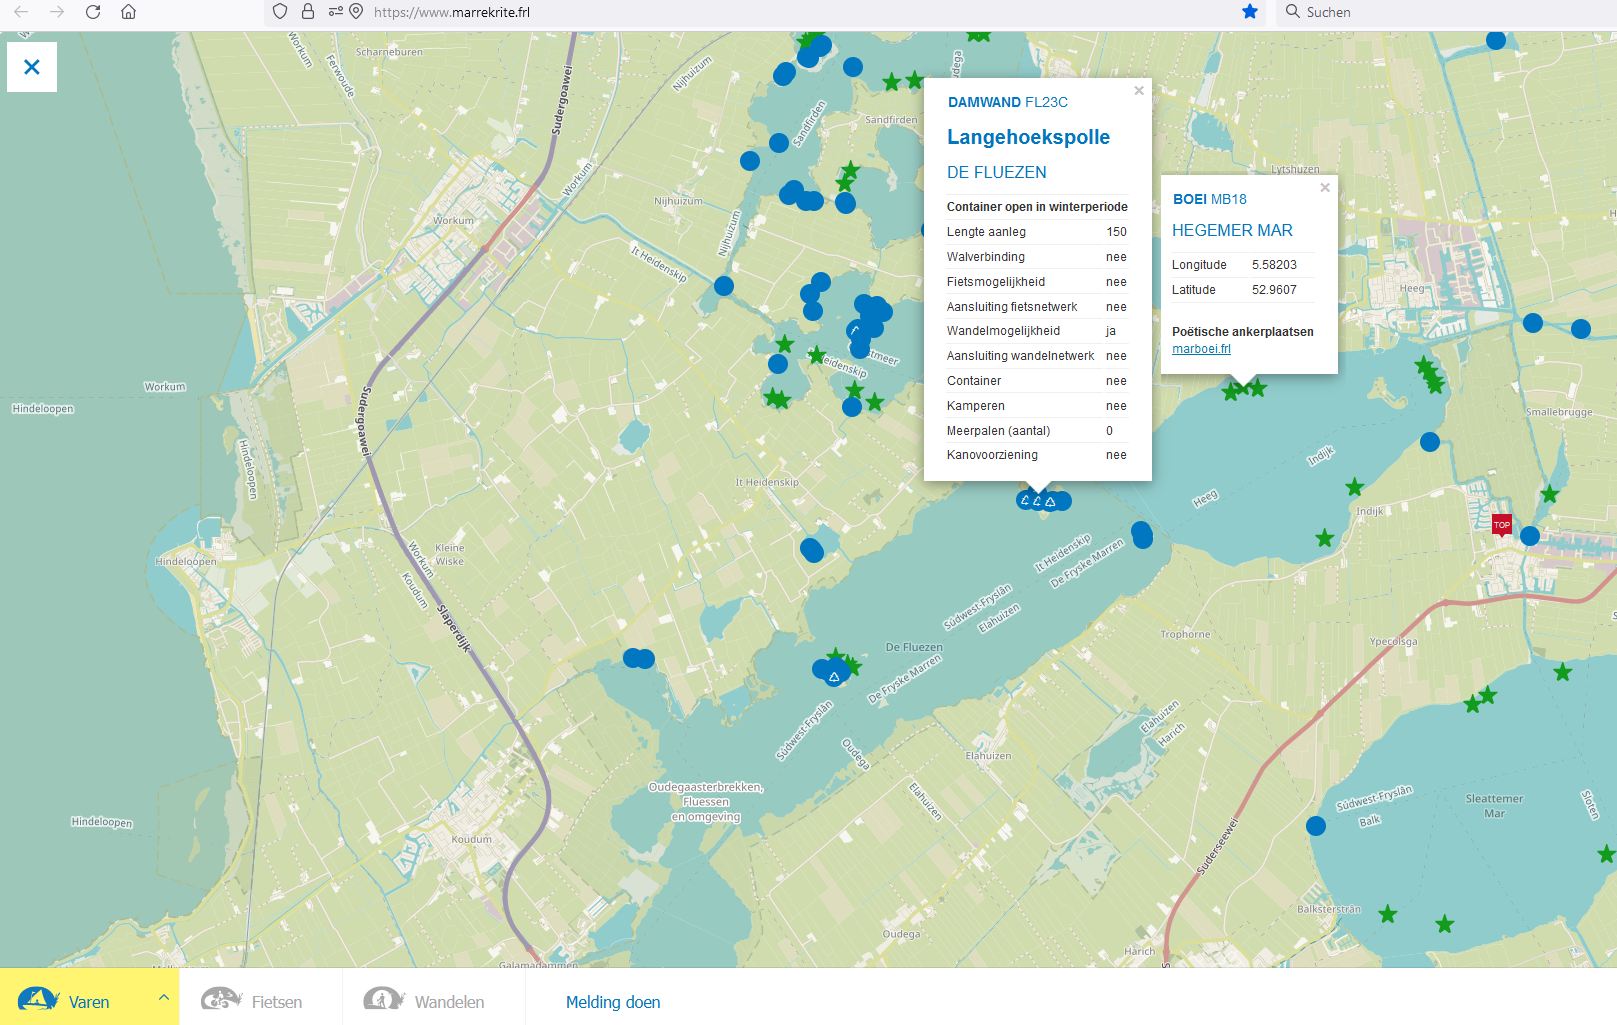1617x1025 pixels.
Task: Click the red TOP marker on the map
Action: pos(1501,525)
